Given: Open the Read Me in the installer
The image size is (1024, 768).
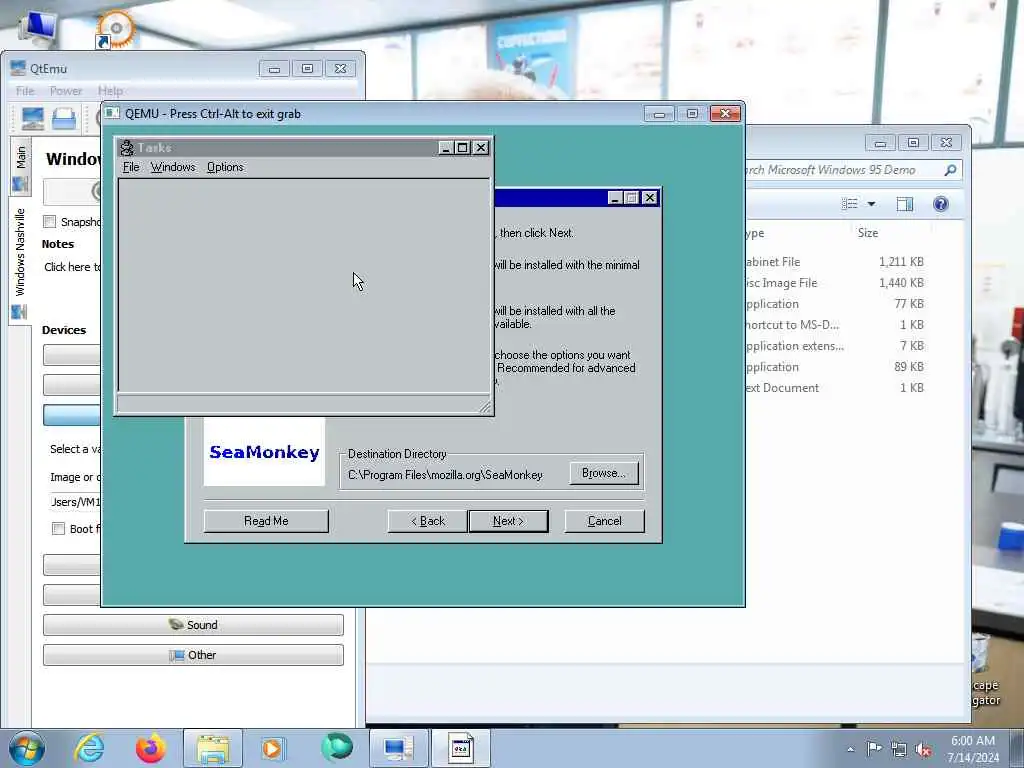Looking at the screenshot, I should tap(266, 520).
